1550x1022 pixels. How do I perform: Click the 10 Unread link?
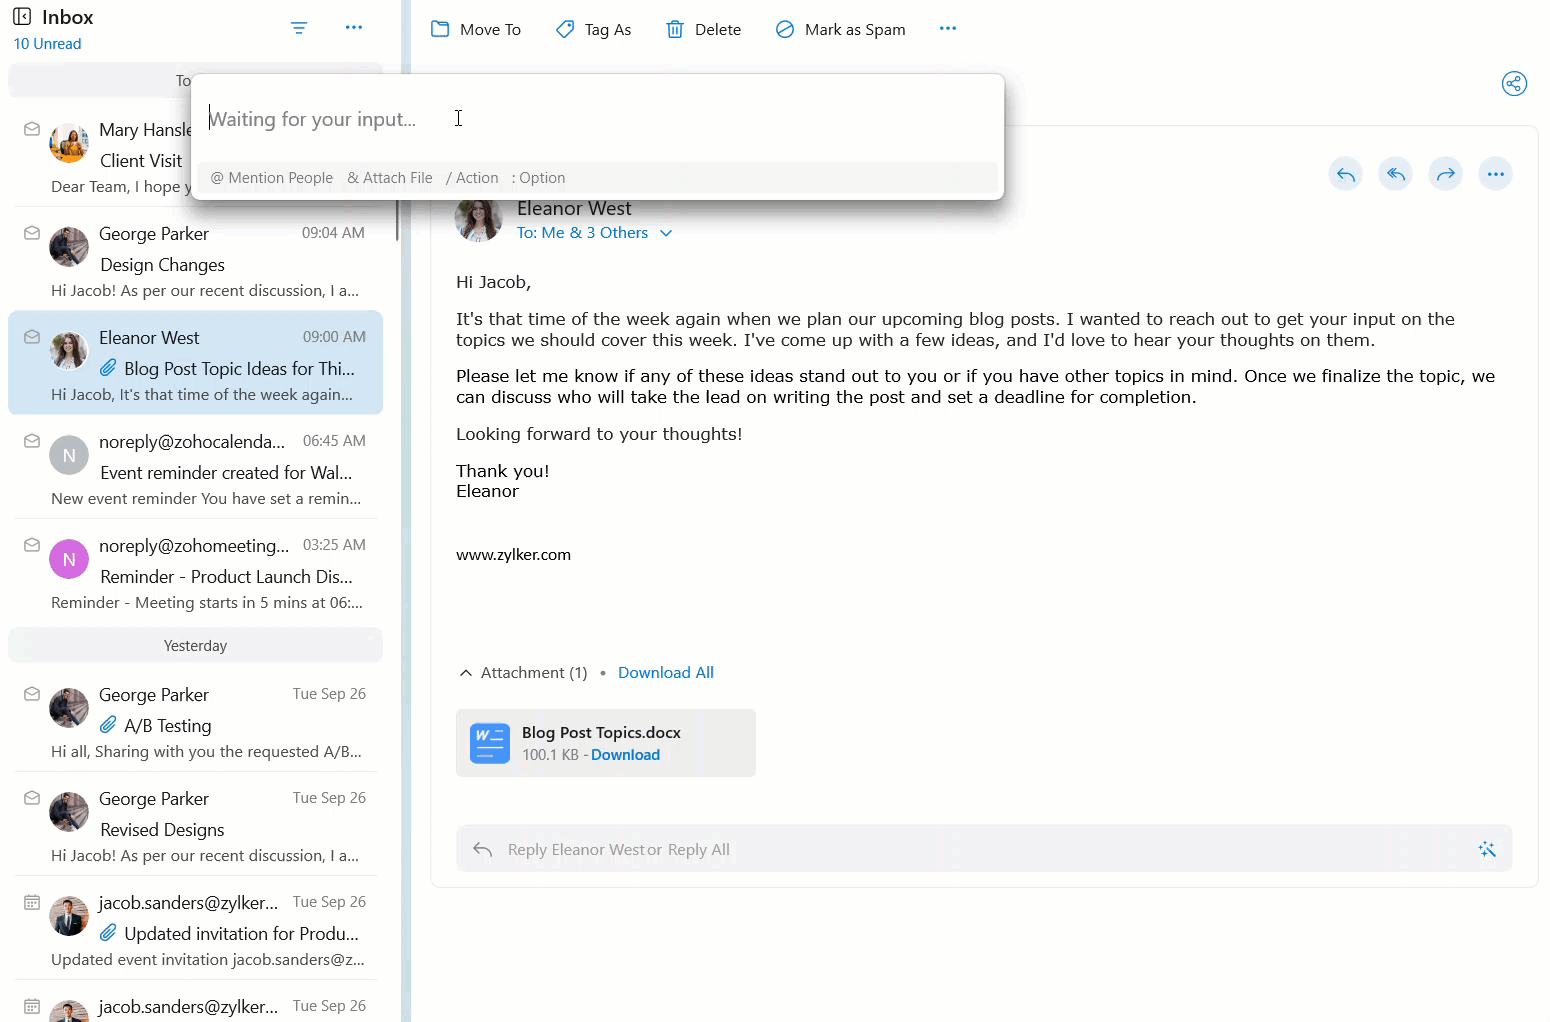pos(47,44)
